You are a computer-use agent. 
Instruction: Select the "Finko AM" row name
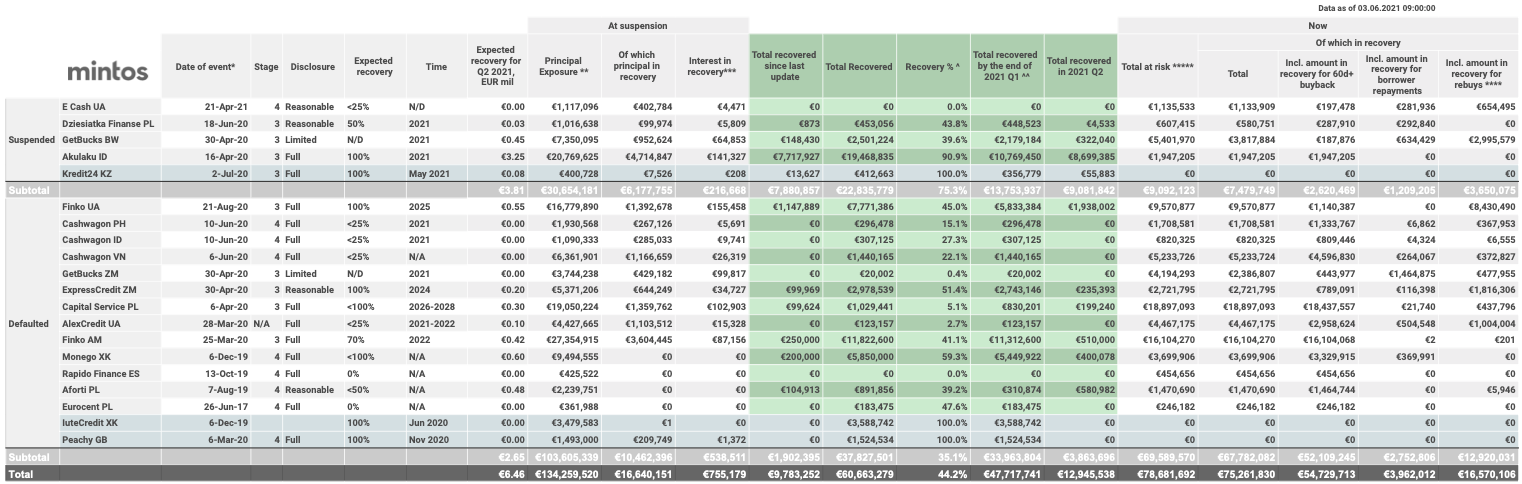point(82,341)
